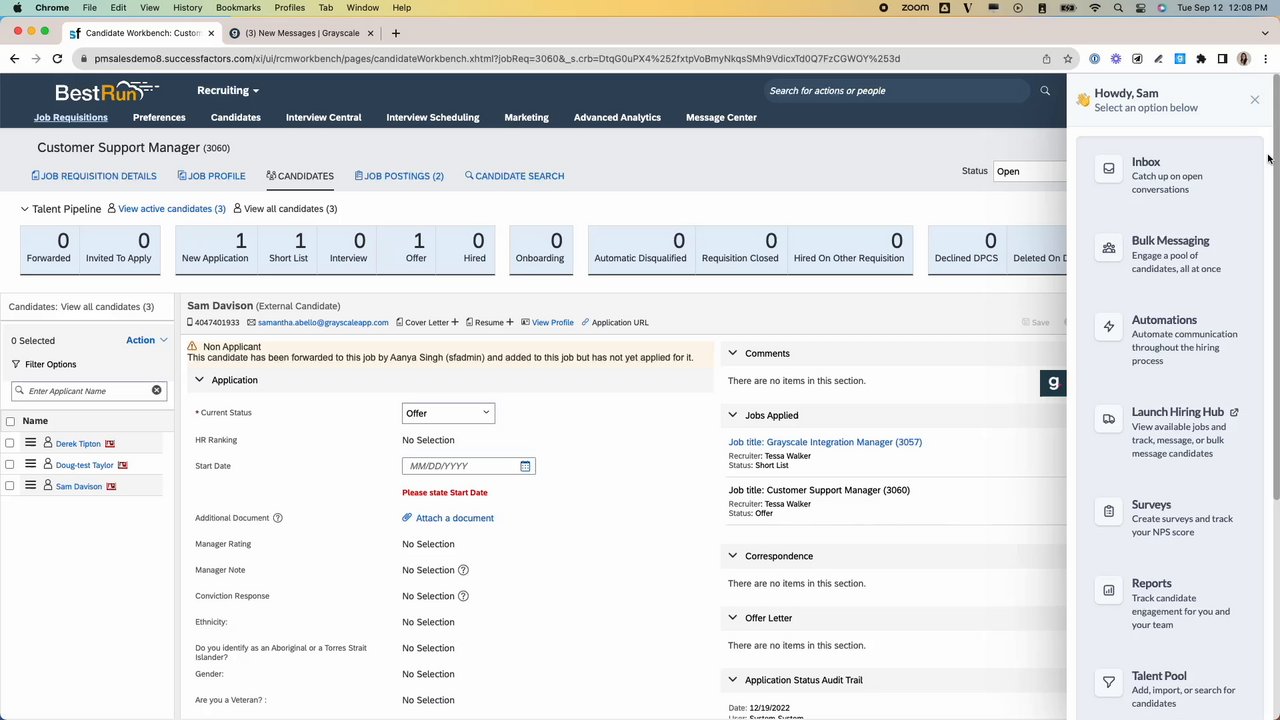Tick the checkbox for Sam Davison

[x=10, y=486]
